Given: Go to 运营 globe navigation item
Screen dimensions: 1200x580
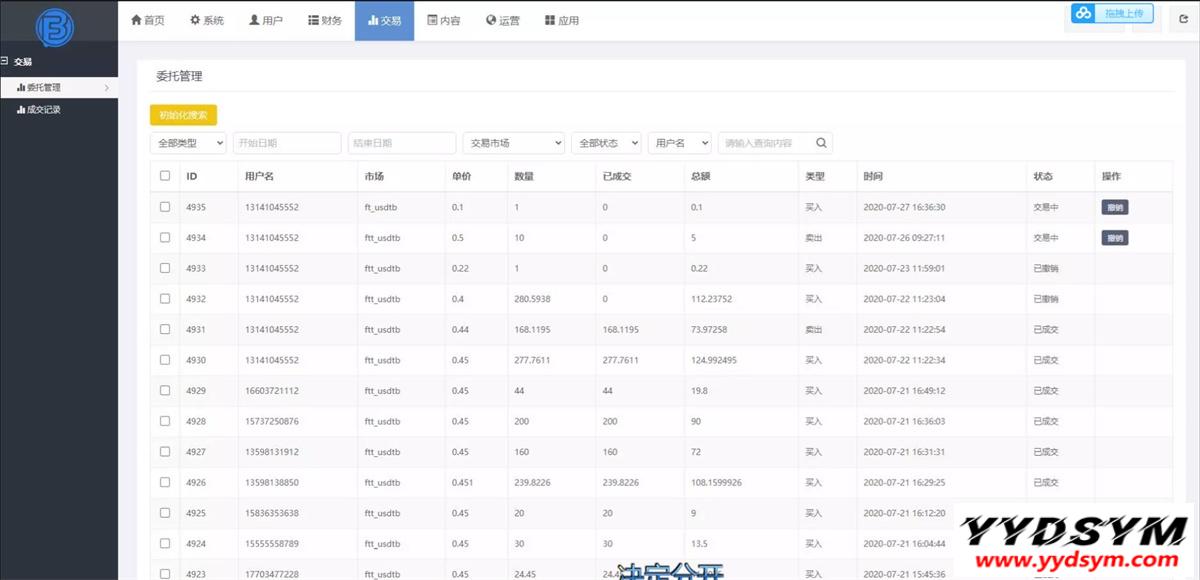Looking at the screenshot, I should [502, 20].
